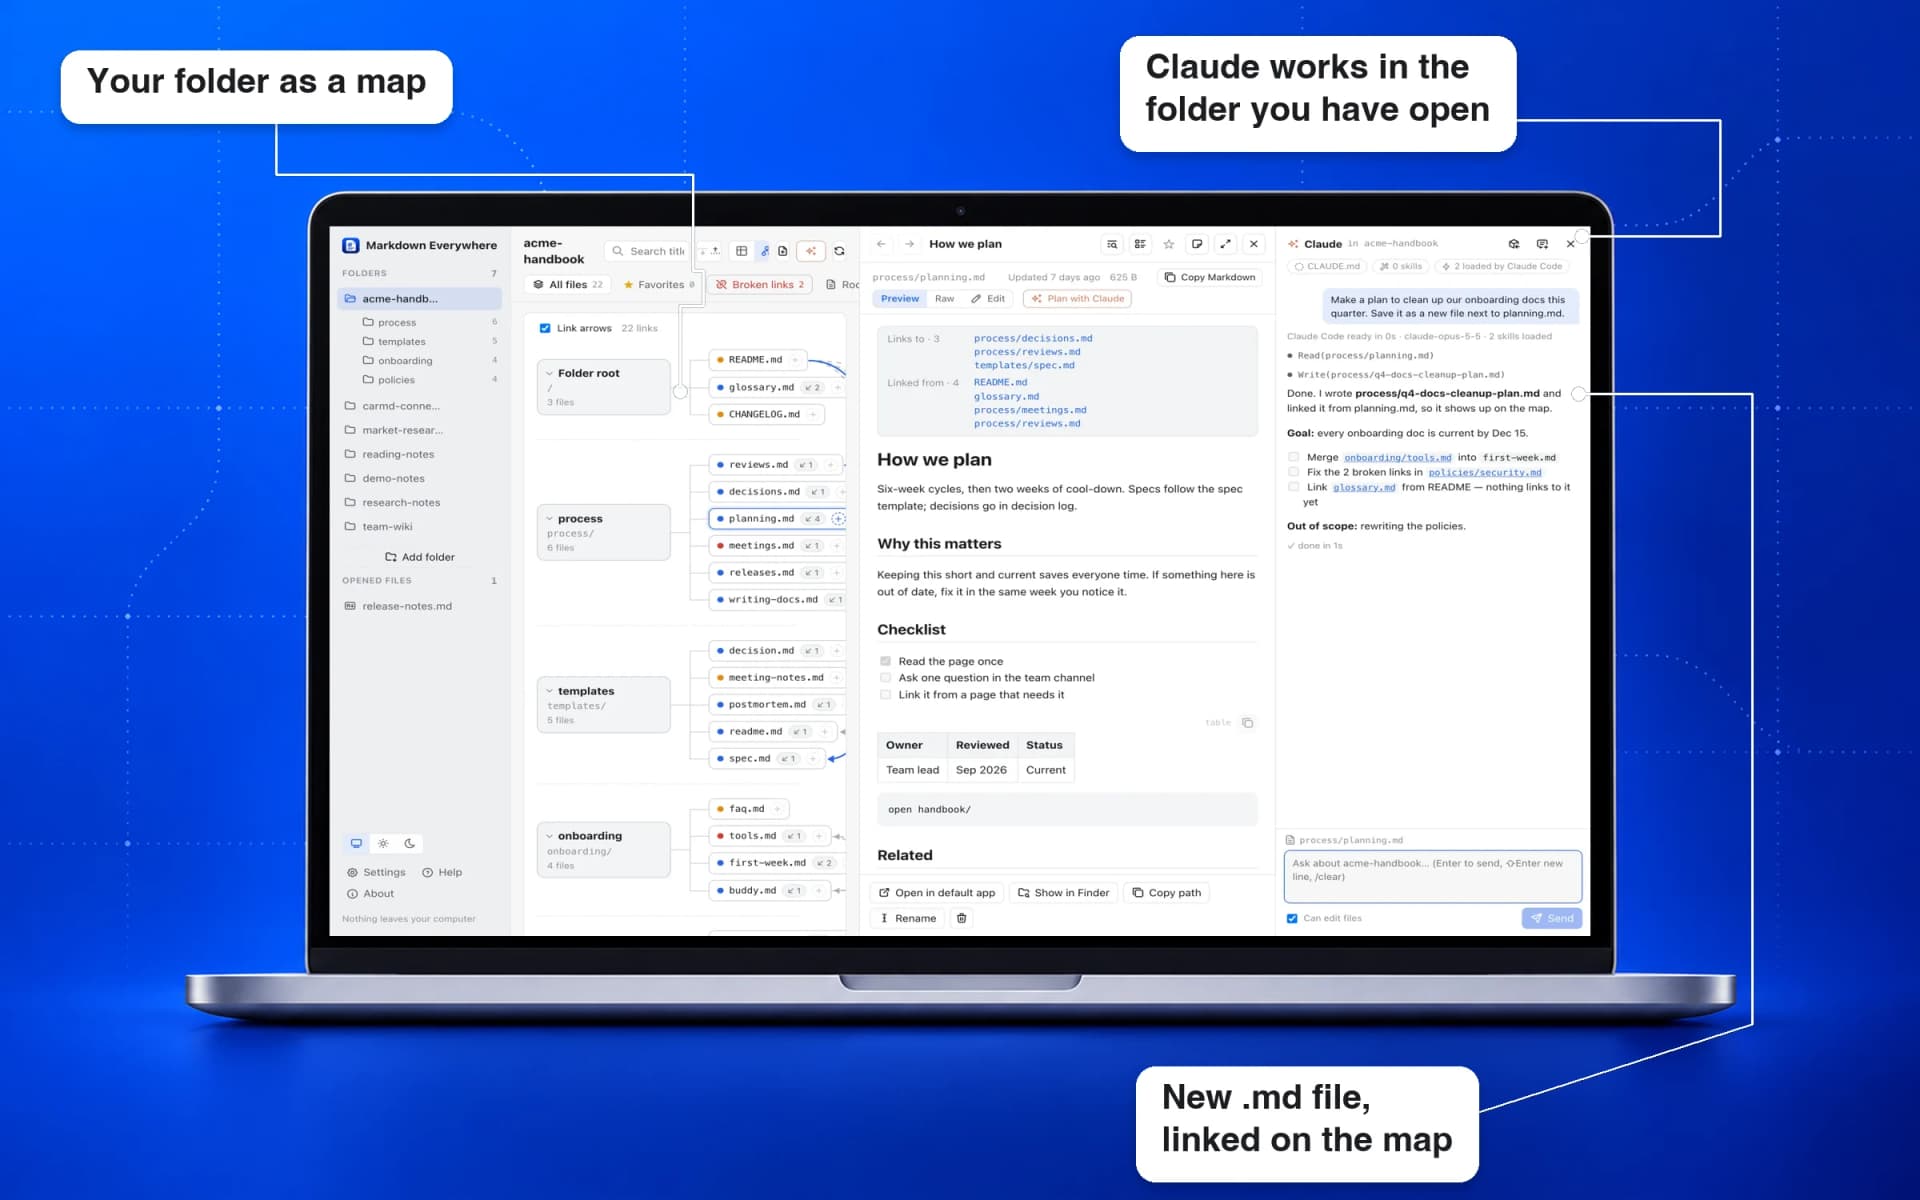The image size is (1920, 1200).
Task: Uncheck the Link arrows checkbox
Action: pos(545,328)
